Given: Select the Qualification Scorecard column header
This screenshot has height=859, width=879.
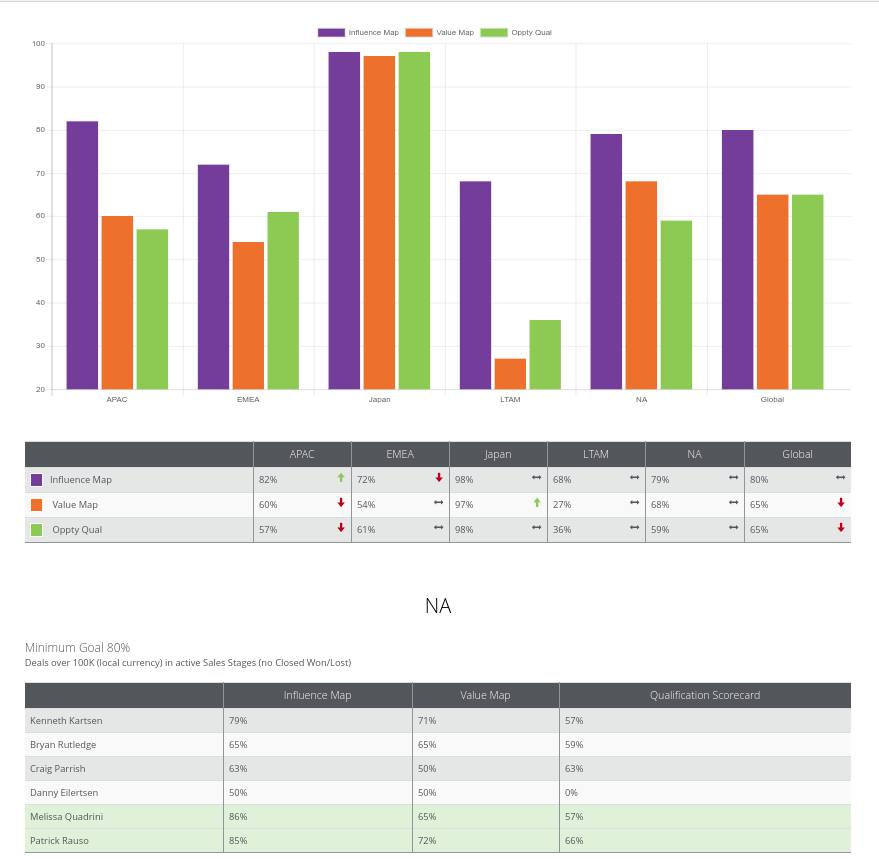Looking at the screenshot, I should (705, 695).
